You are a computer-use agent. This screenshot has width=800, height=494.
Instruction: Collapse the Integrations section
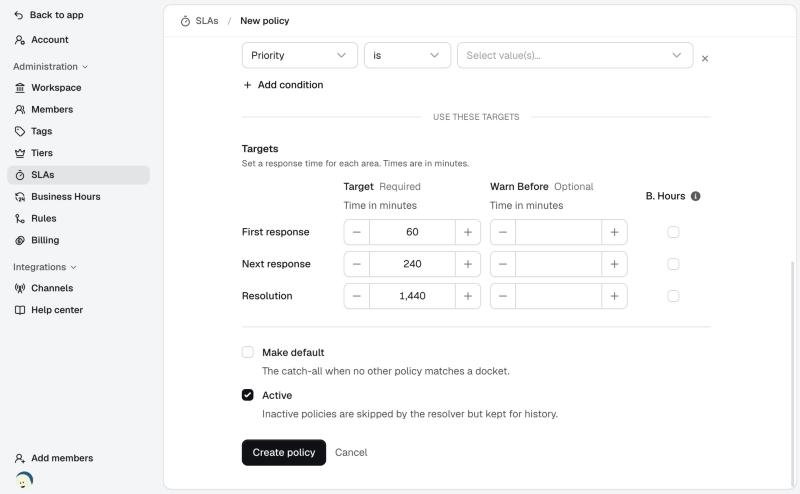(45, 267)
